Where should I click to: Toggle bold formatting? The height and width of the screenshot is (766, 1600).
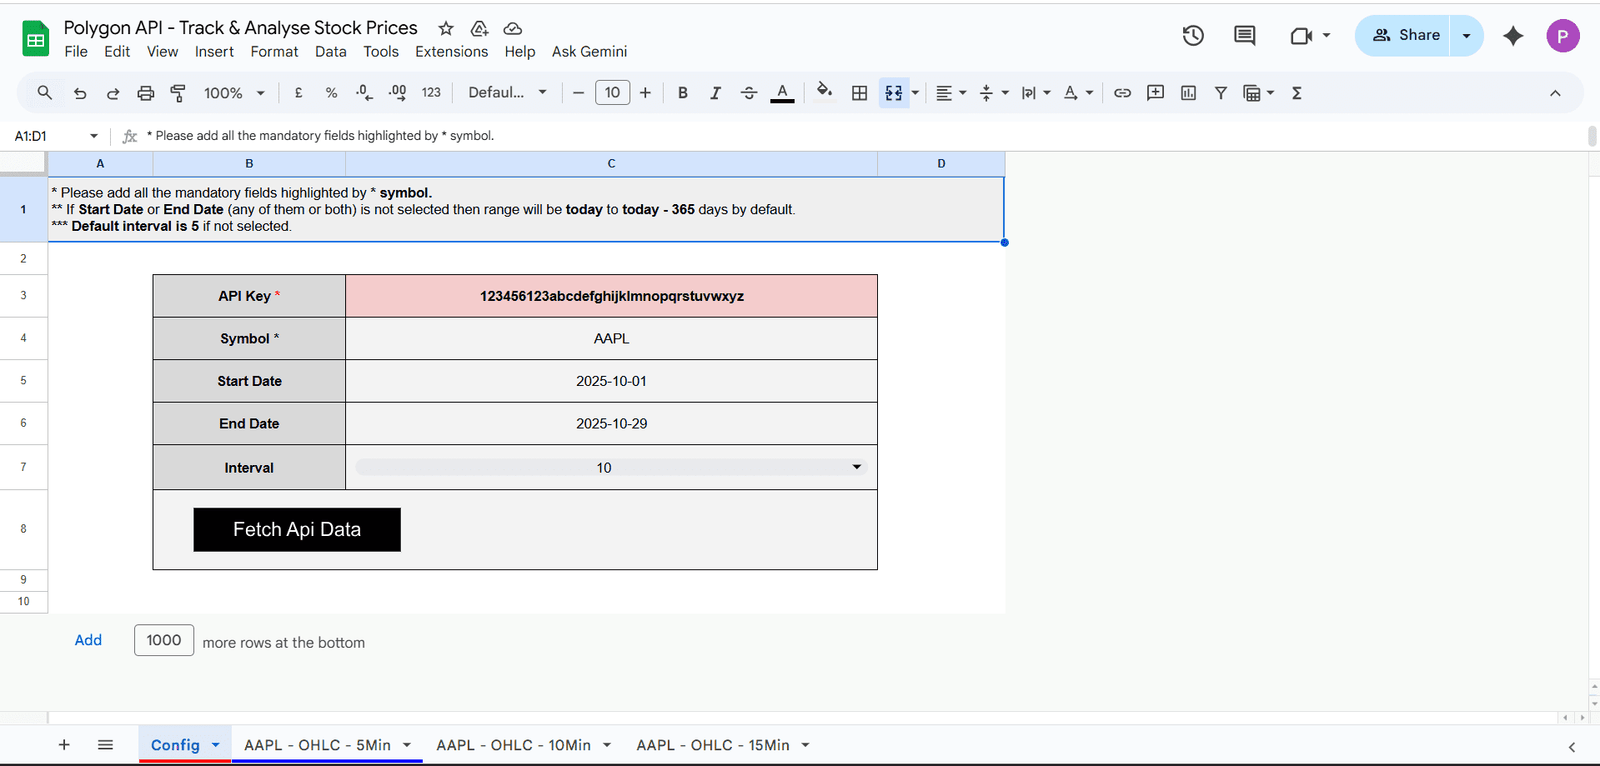(x=682, y=93)
